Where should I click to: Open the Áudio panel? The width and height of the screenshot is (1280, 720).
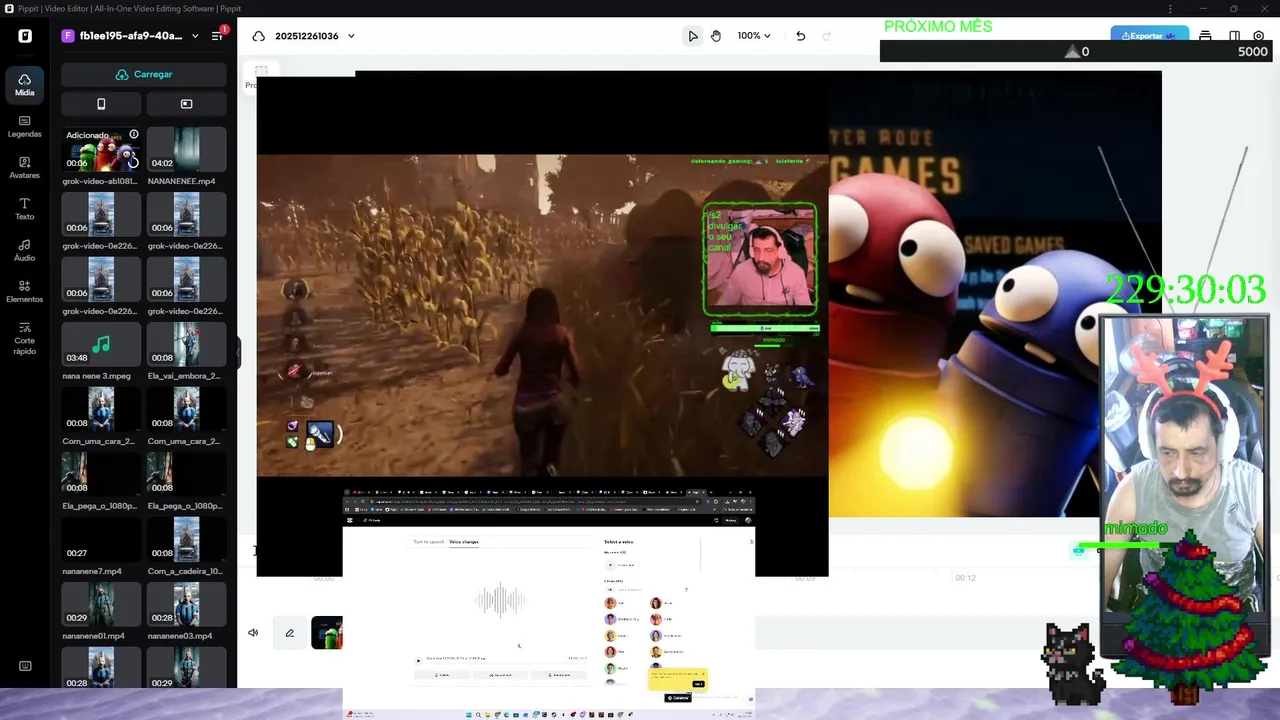(24, 250)
